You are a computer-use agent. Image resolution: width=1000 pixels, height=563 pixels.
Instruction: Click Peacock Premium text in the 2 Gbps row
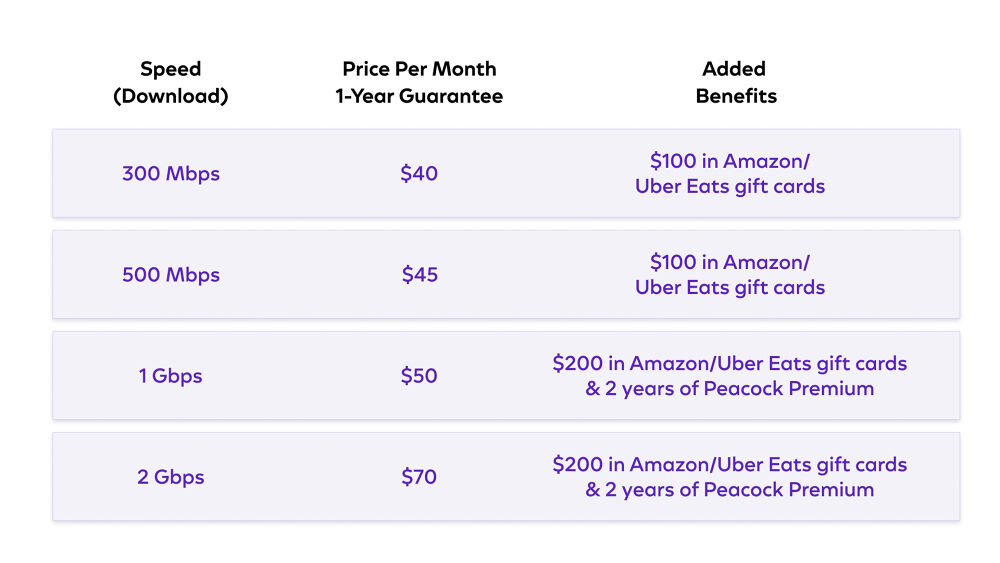click(x=789, y=490)
